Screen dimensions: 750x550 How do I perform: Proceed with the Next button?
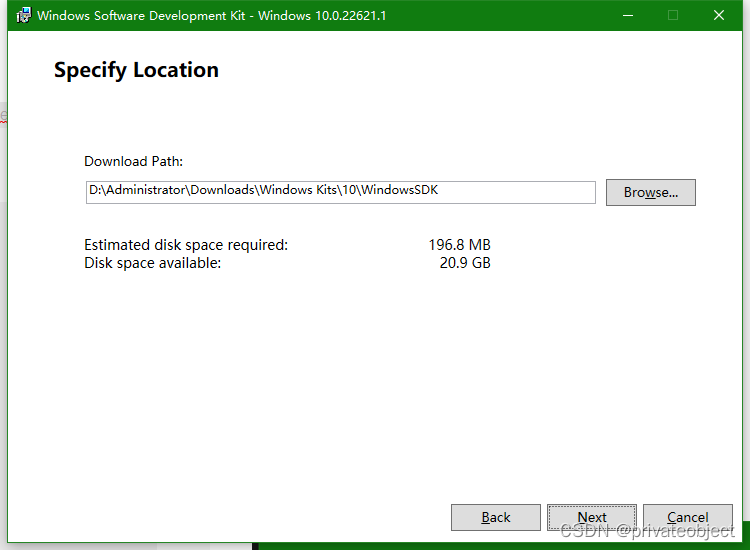tap(592, 517)
